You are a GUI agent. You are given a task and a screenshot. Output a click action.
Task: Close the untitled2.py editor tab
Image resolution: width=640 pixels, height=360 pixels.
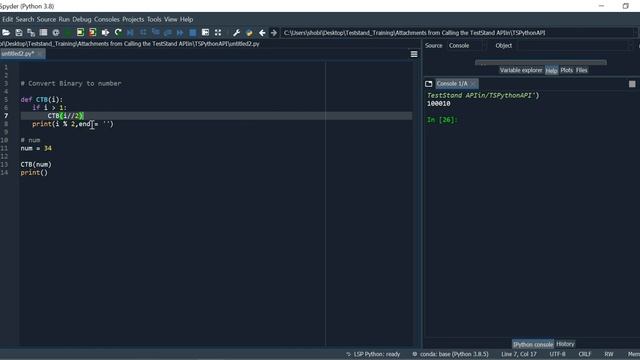(x=40, y=54)
